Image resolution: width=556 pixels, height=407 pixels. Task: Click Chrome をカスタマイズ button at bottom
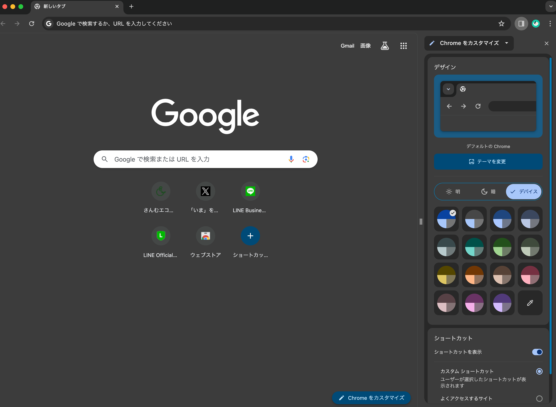click(x=371, y=398)
